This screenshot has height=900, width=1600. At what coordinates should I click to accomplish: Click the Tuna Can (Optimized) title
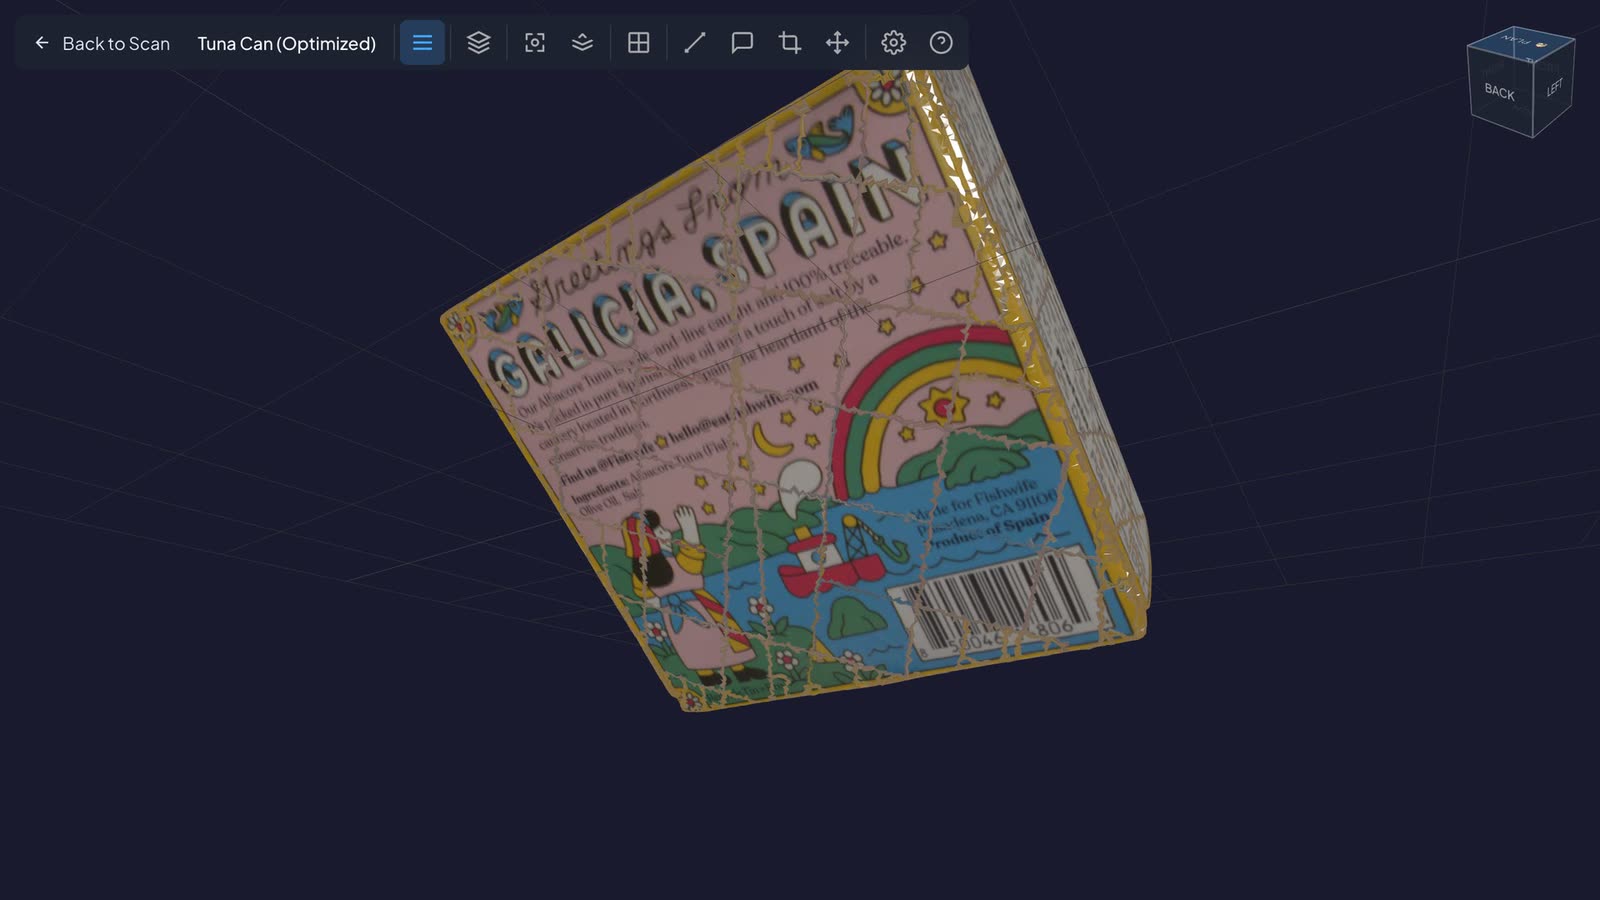(x=287, y=43)
